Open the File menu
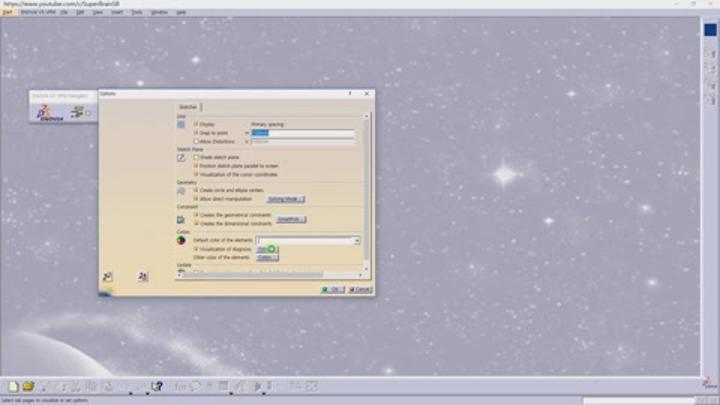The width and height of the screenshot is (720, 405). [x=64, y=12]
